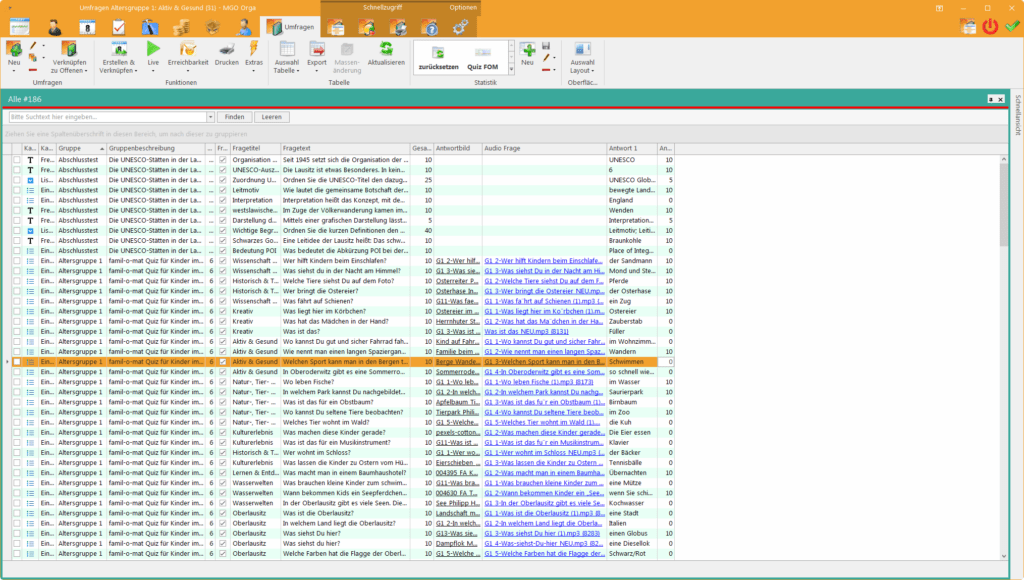Click the Statistik gallery scroll-up arrow

coord(511,47)
